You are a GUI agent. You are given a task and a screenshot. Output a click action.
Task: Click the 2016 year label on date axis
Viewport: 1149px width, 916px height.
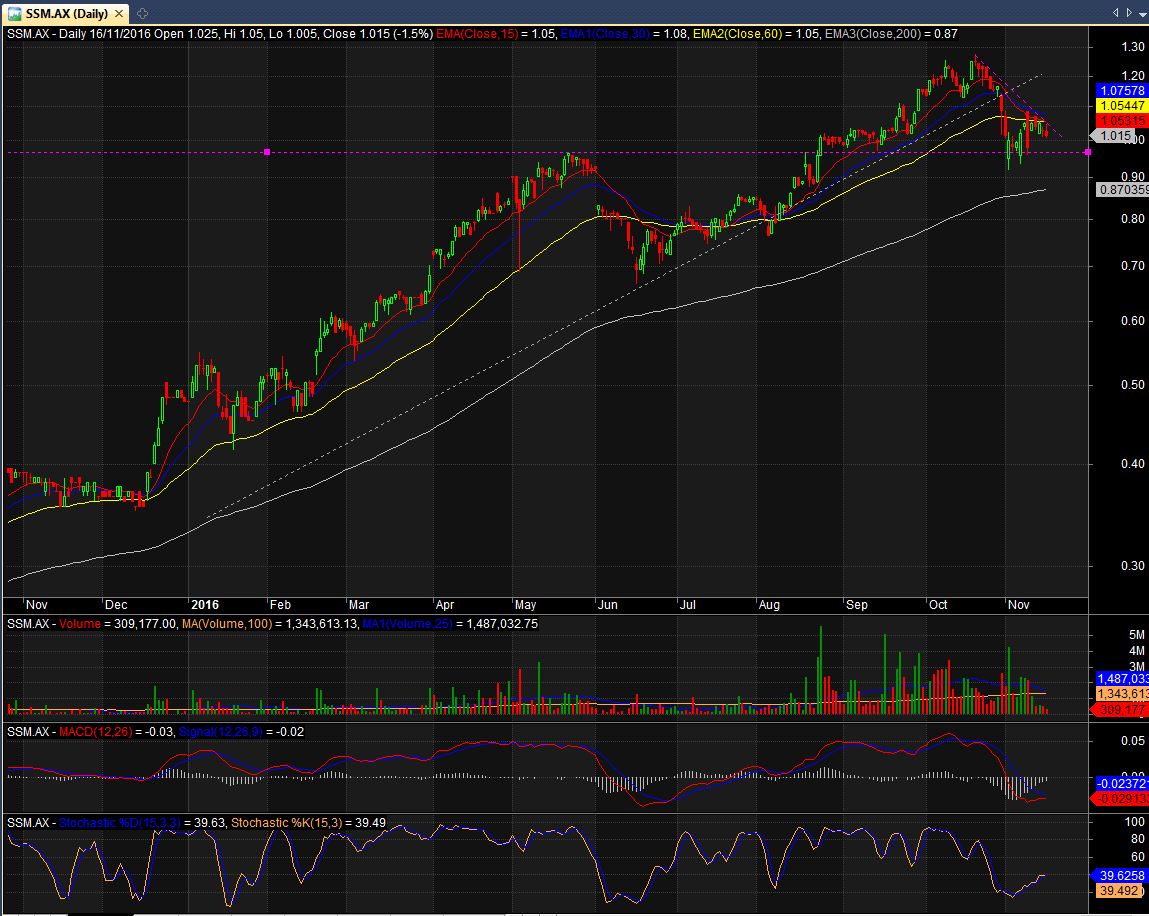point(204,605)
